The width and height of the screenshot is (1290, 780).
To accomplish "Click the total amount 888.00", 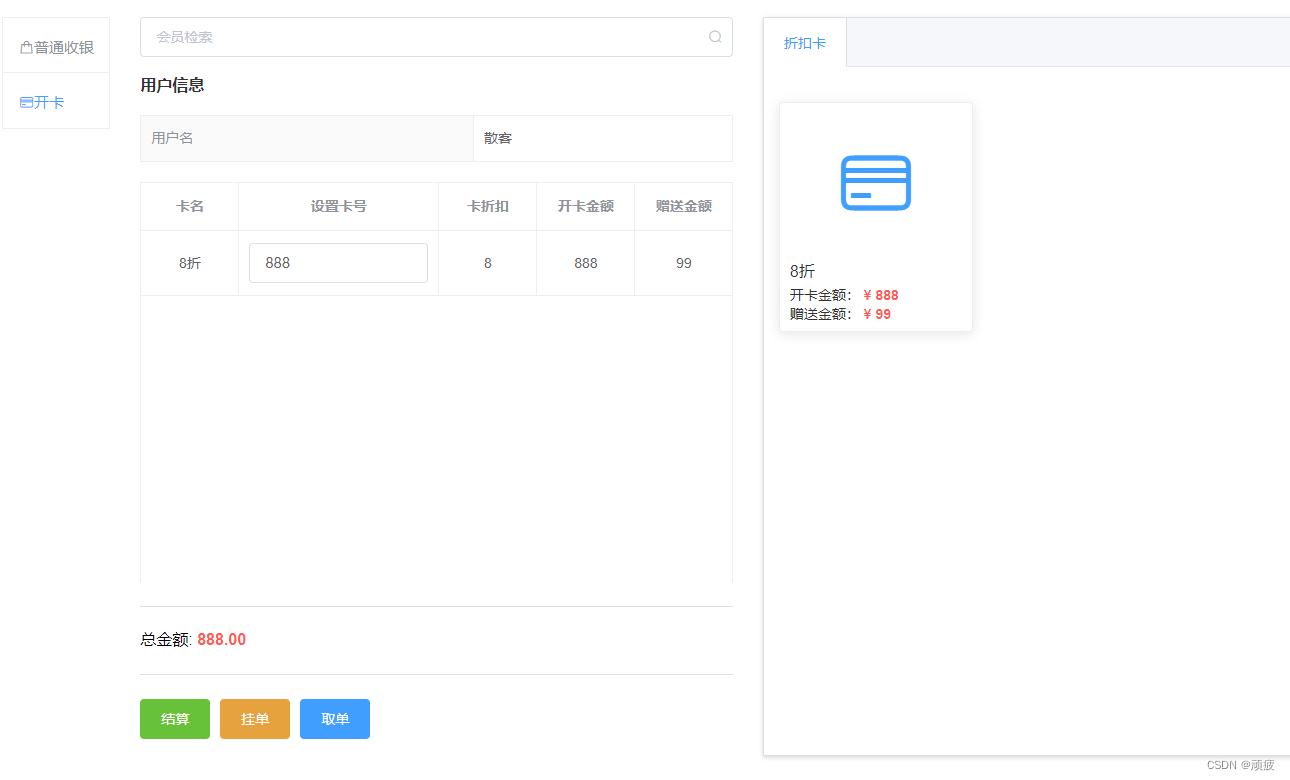I will [221, 639].
